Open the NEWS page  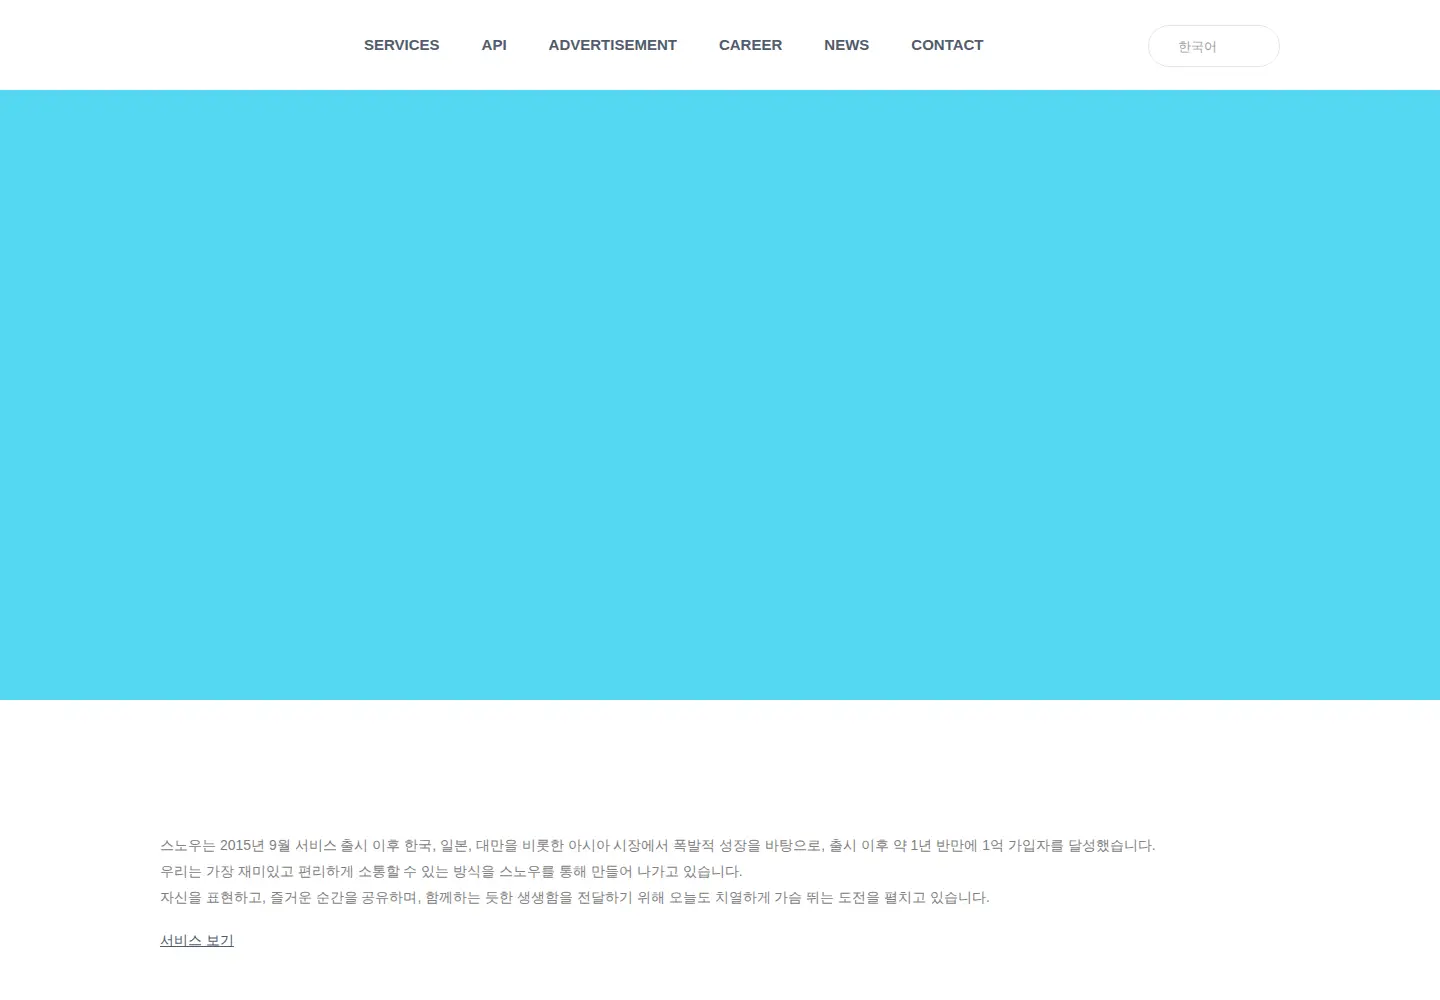(846, 45)
